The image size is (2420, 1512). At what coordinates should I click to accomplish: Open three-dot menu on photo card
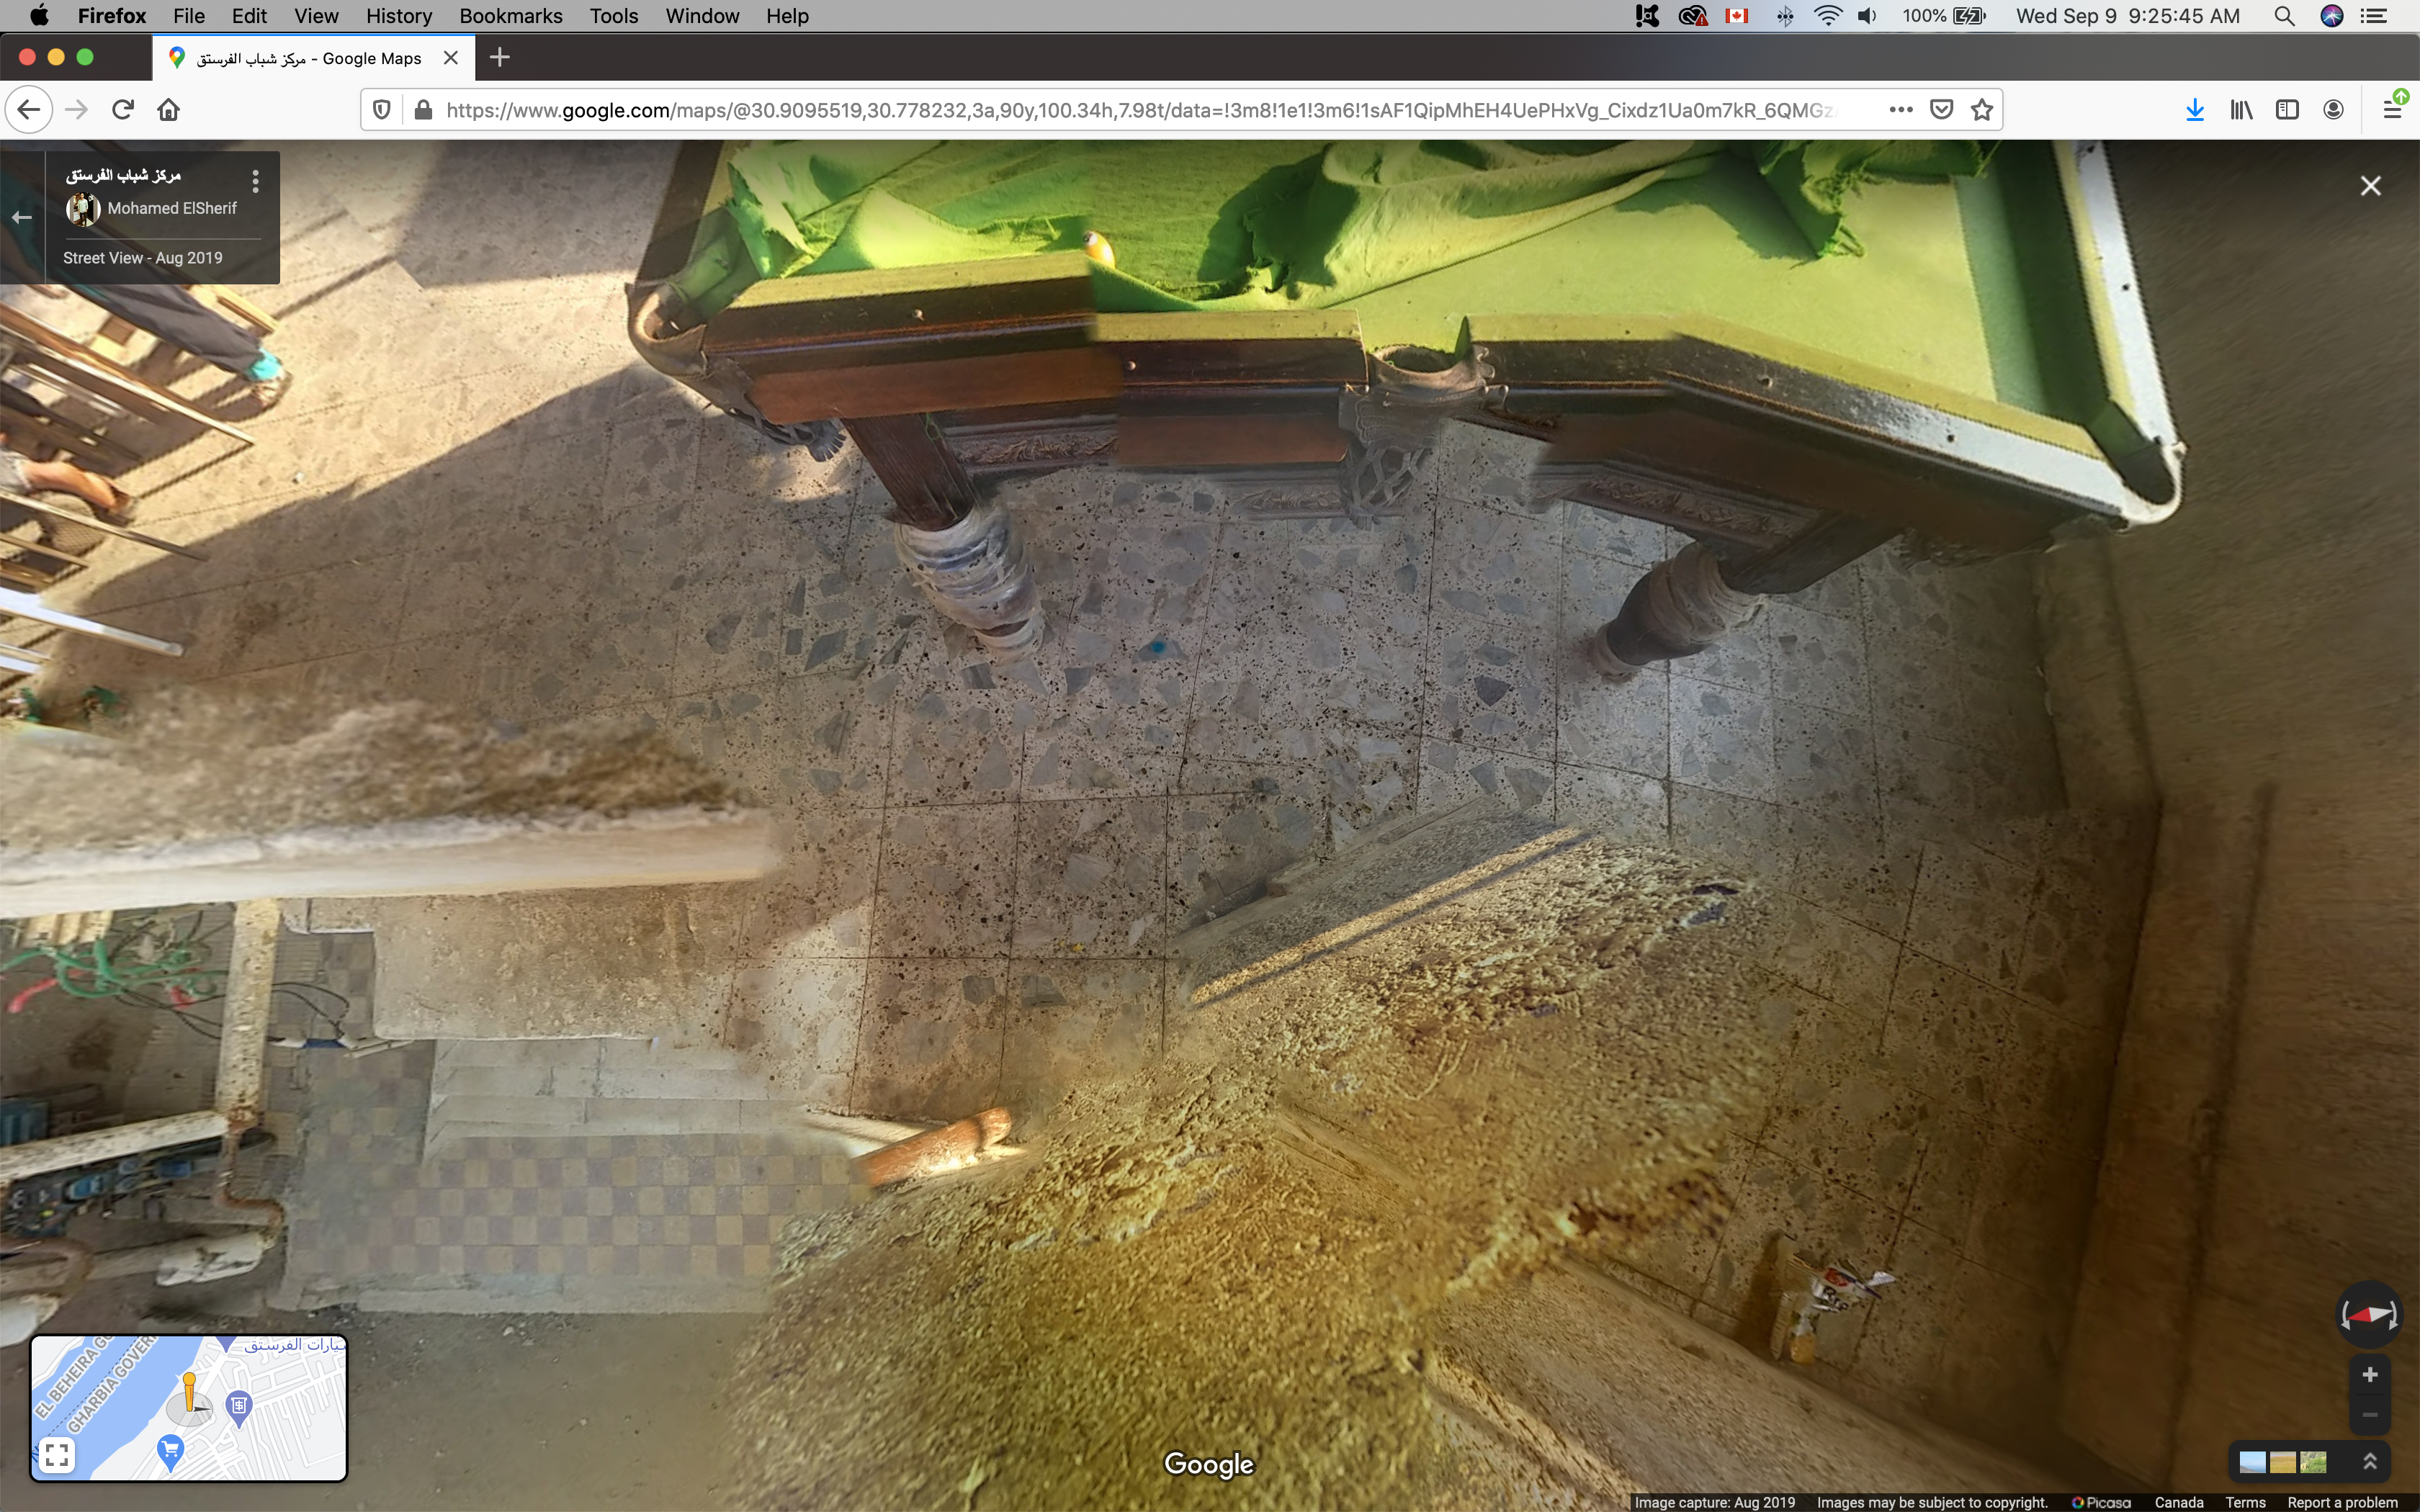pos(256,181)
